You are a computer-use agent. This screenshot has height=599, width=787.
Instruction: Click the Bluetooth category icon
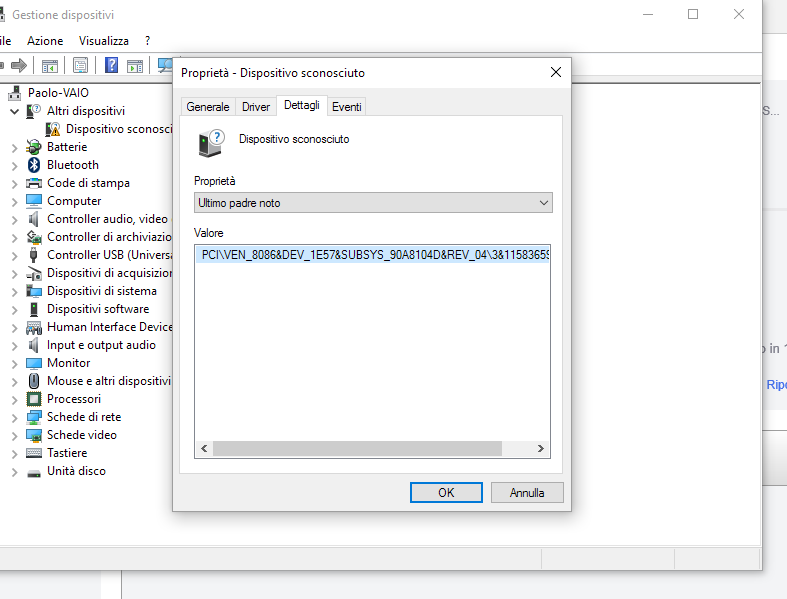[34, 165]
